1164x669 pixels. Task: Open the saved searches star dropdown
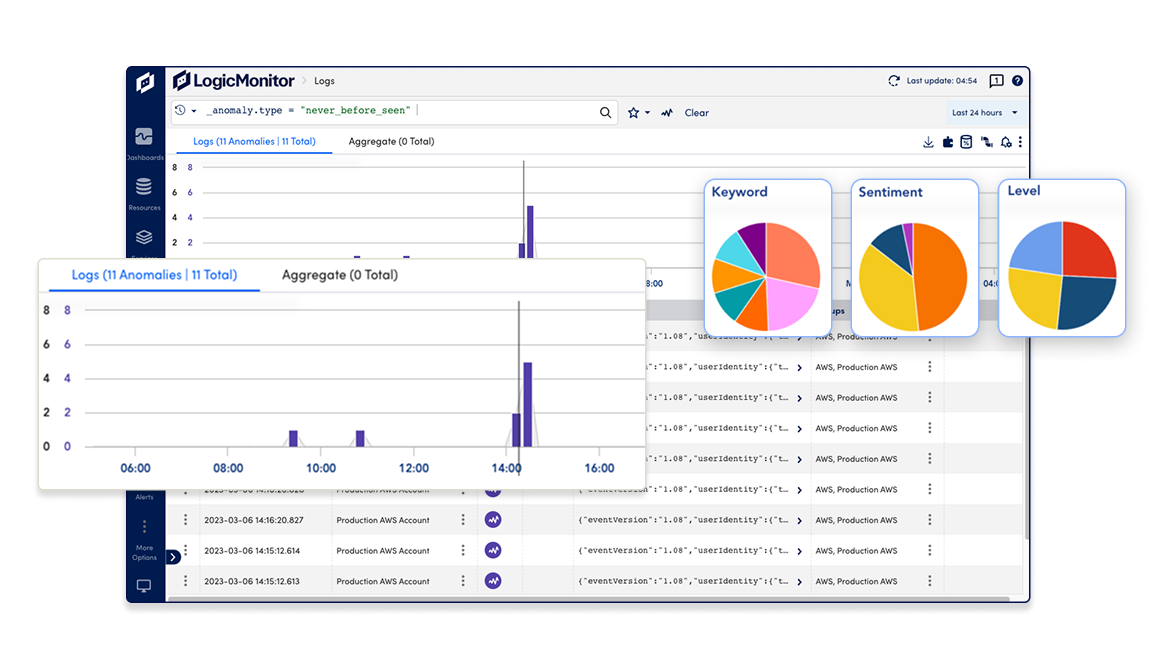point(638,113)
